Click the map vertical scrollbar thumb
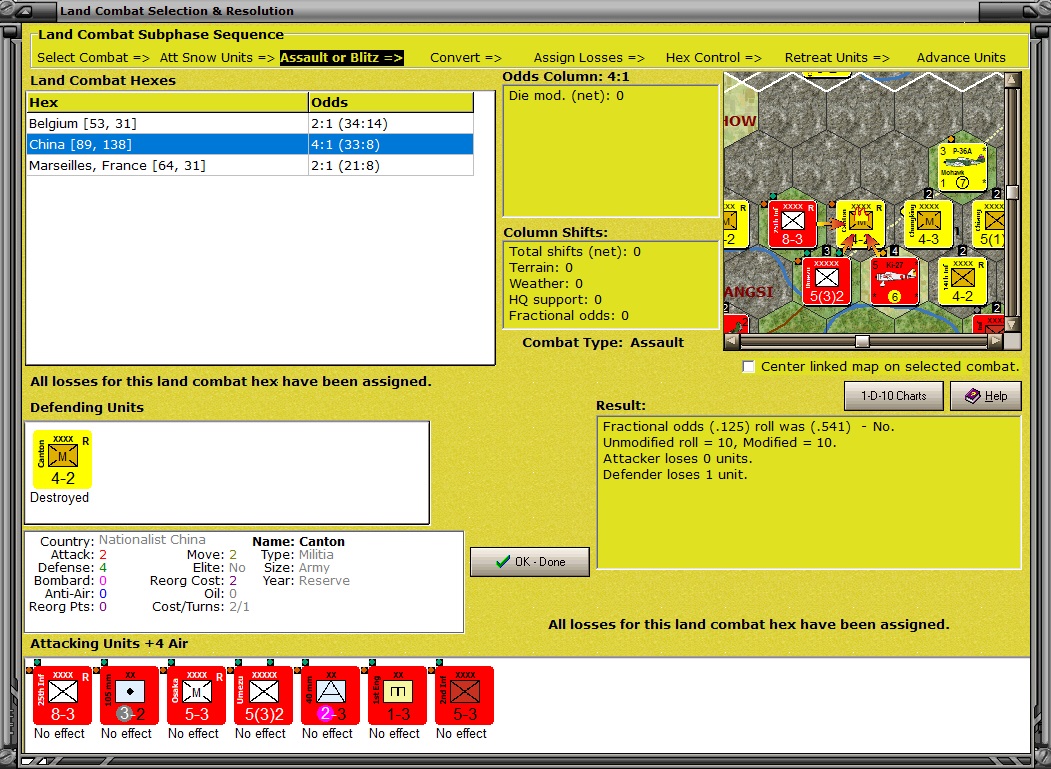Viewport: 1051px width, 769px height. [1013, 192]
